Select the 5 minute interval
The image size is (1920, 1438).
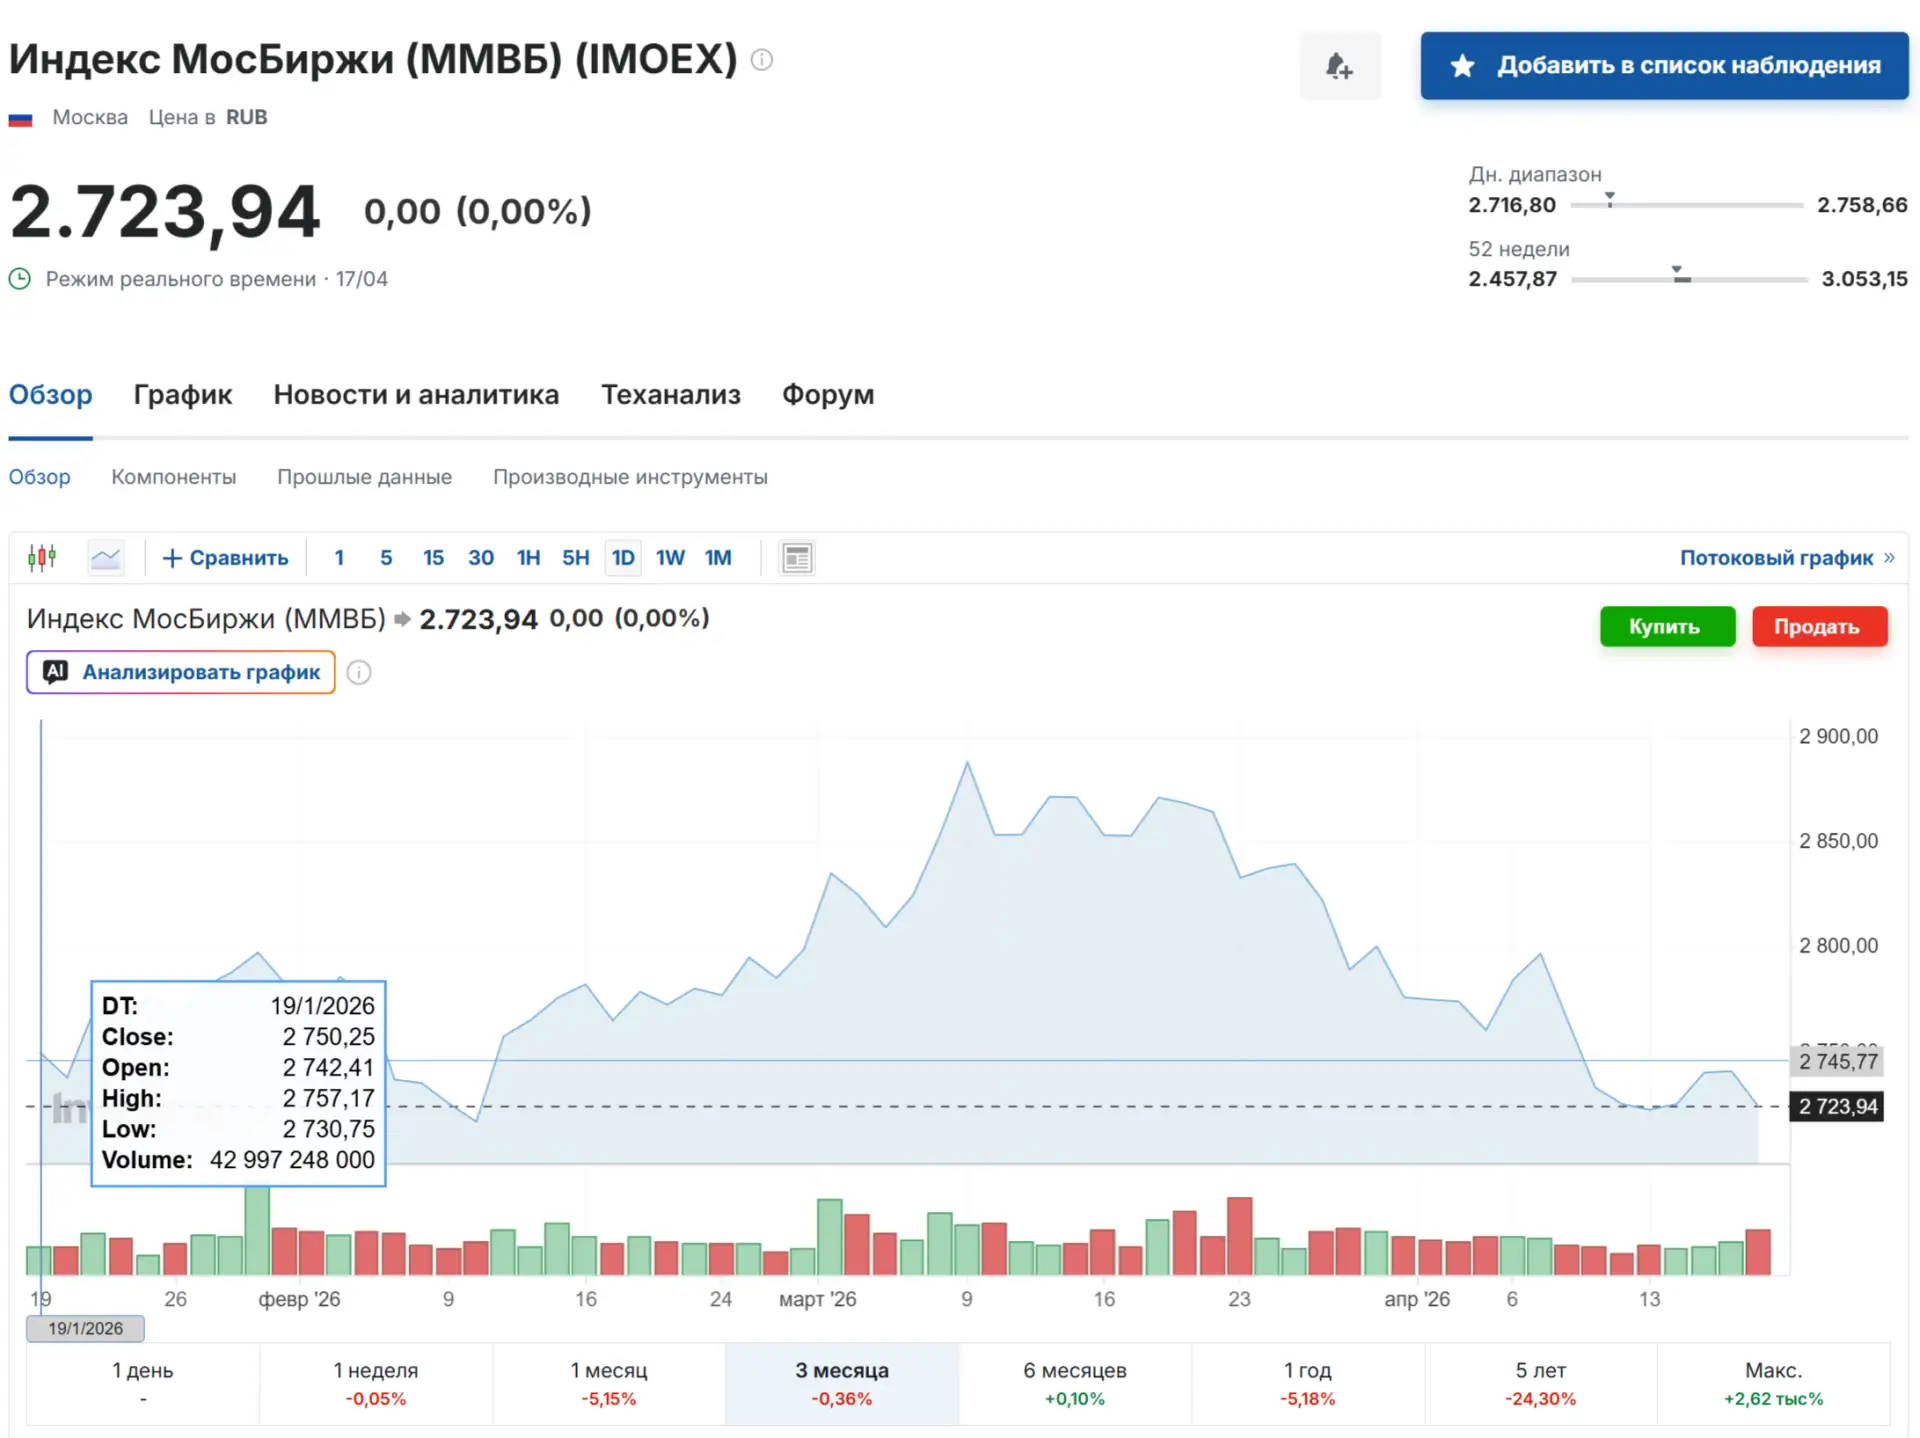tap(386, 558)
